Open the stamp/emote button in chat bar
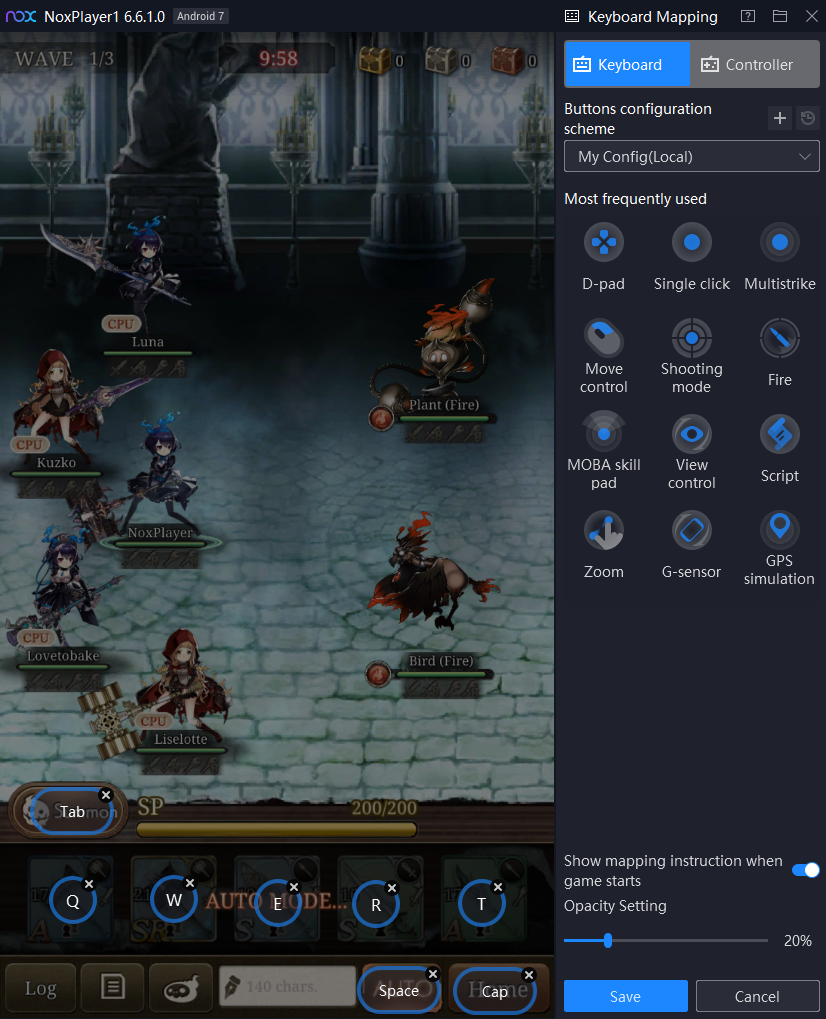This screenshot has width=826, height=1019. click(181, 988)
